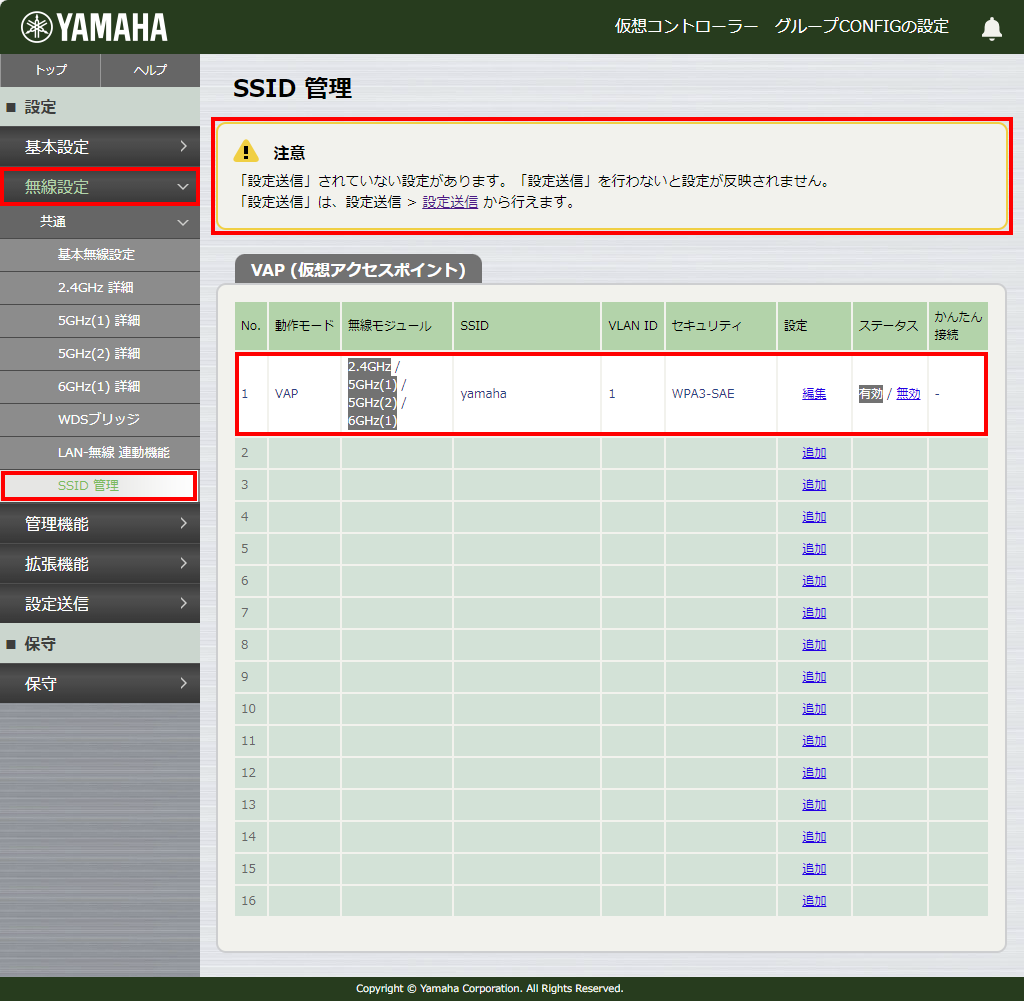Screen dimensions: 1024x1001
Task: Click the Yamaha logo
Action: [x=95, y=27]
